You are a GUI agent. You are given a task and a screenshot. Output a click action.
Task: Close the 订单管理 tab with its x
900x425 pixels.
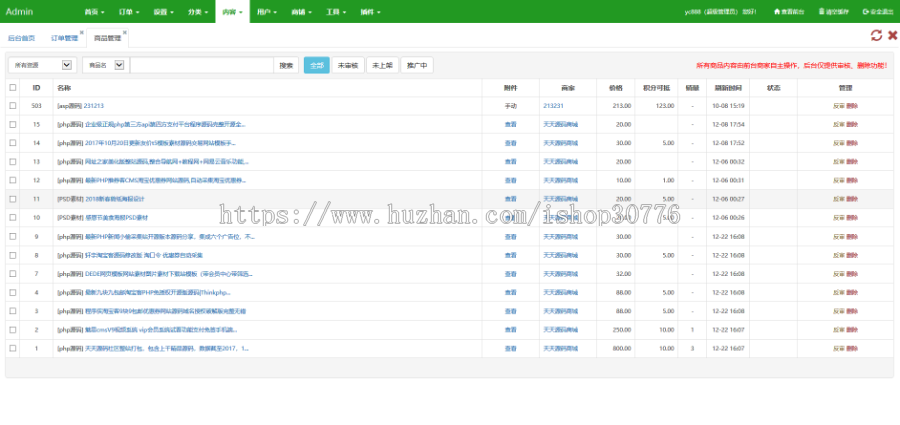tap(82, 32)
